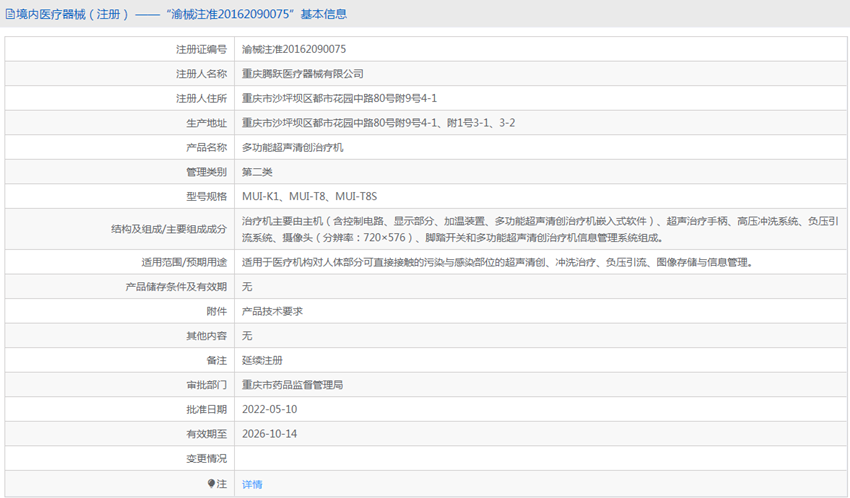Click the page title 境内医疗器械（注册）
The width and height of the screenshot is (850, 498).
[x=73, y=14]
